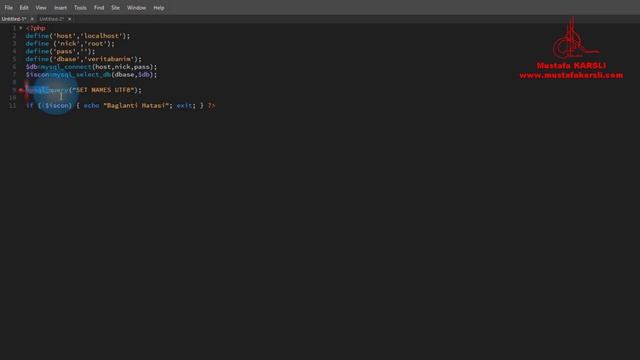Click the 'host' string on line 2

point(64,36)
